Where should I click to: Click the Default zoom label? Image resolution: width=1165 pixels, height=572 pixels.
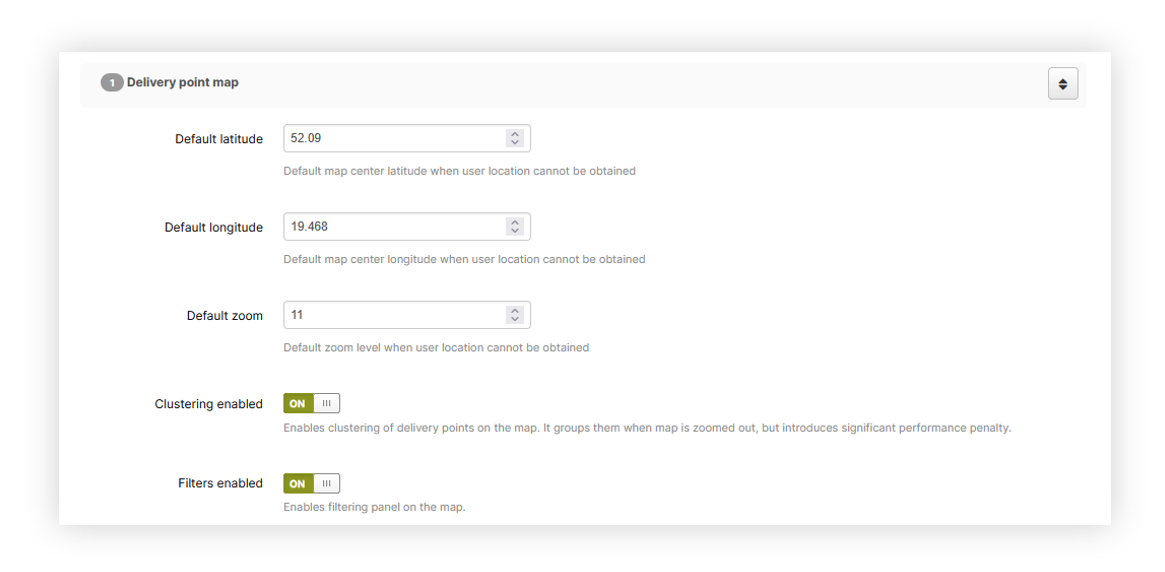point(224,316)
